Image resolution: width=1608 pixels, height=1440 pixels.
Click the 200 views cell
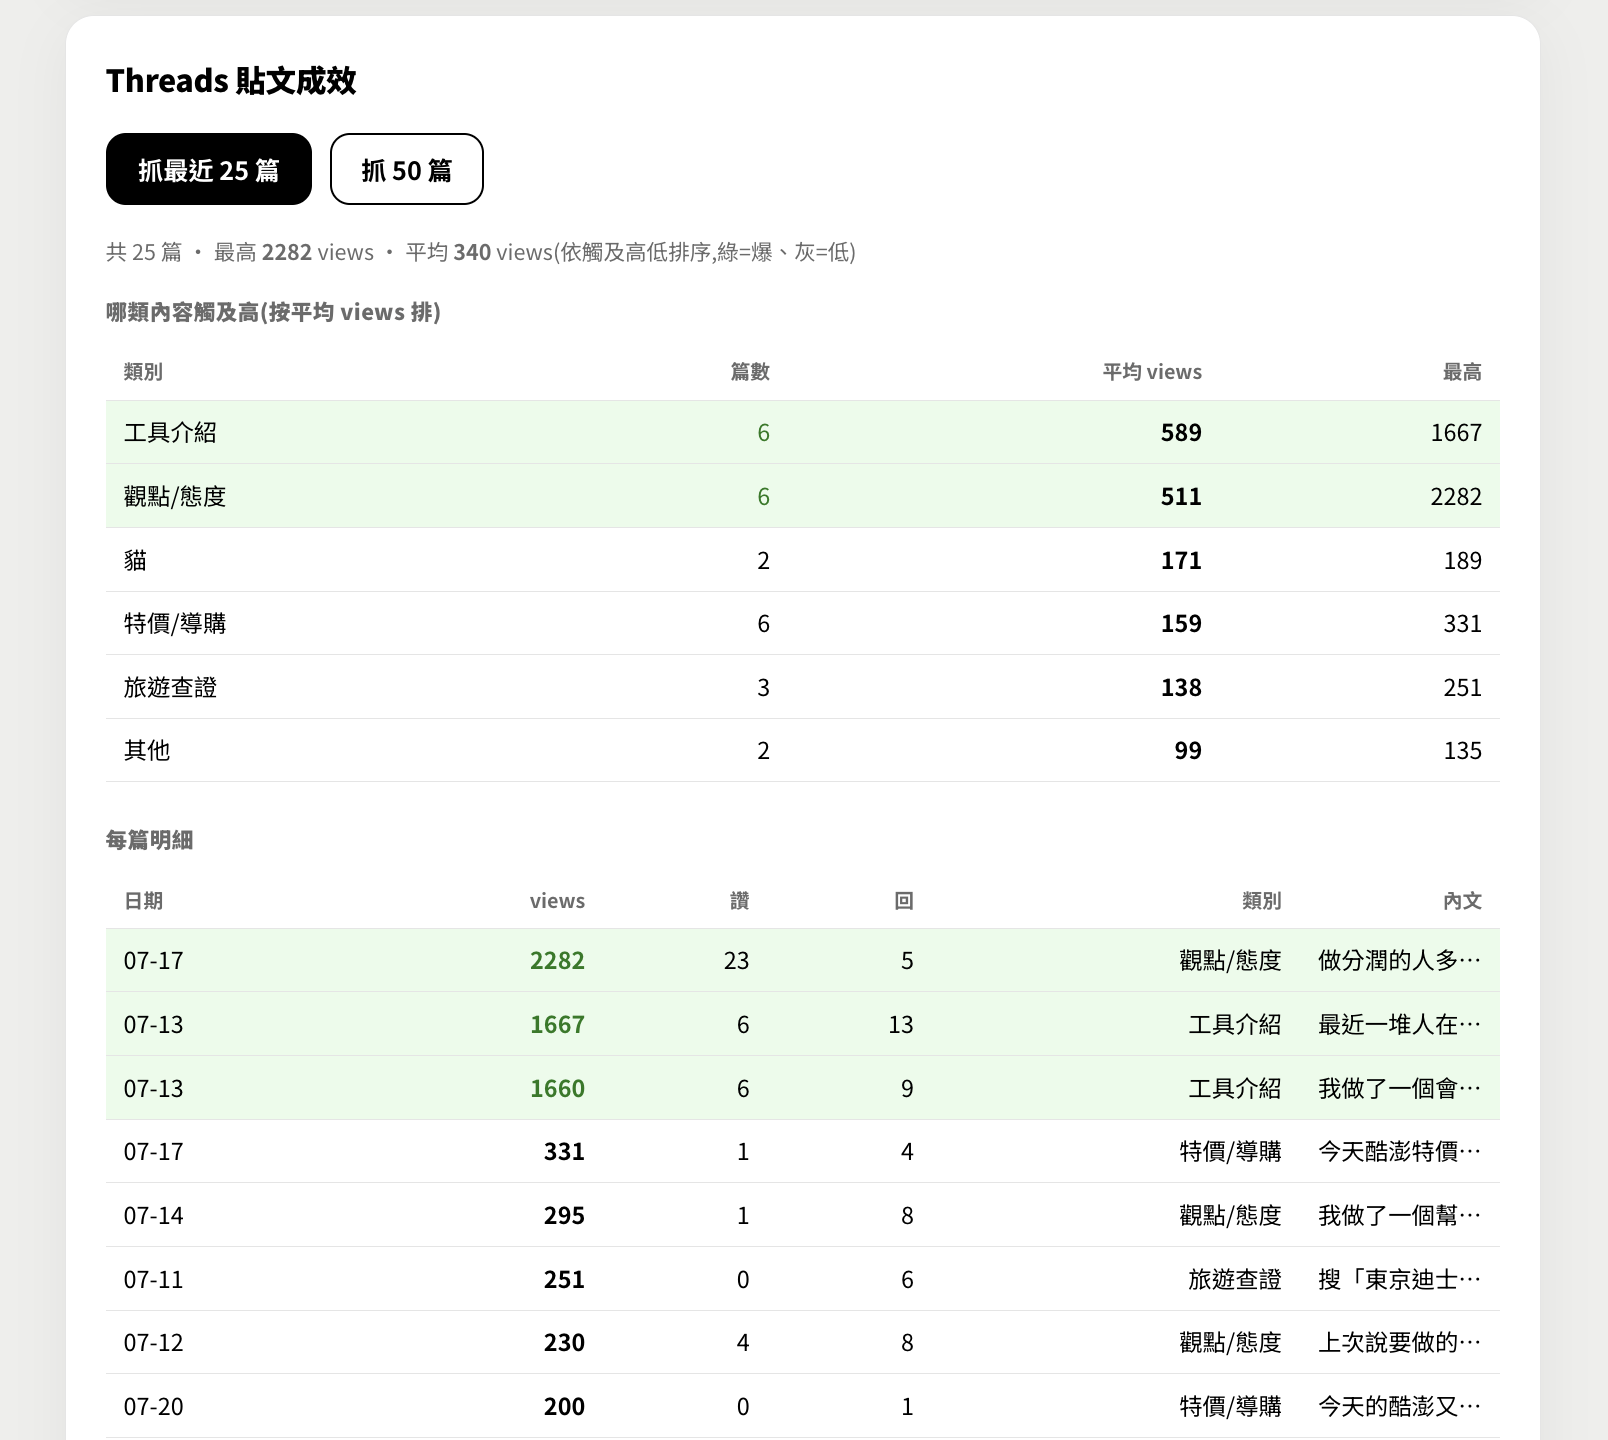pos(564,1406)
